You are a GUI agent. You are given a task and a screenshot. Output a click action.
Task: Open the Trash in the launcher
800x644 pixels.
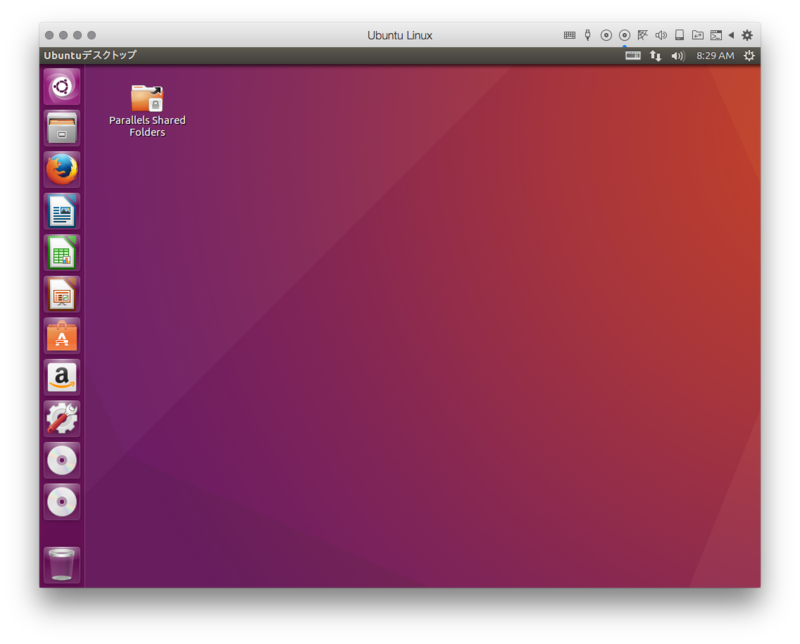coord(62,564)
